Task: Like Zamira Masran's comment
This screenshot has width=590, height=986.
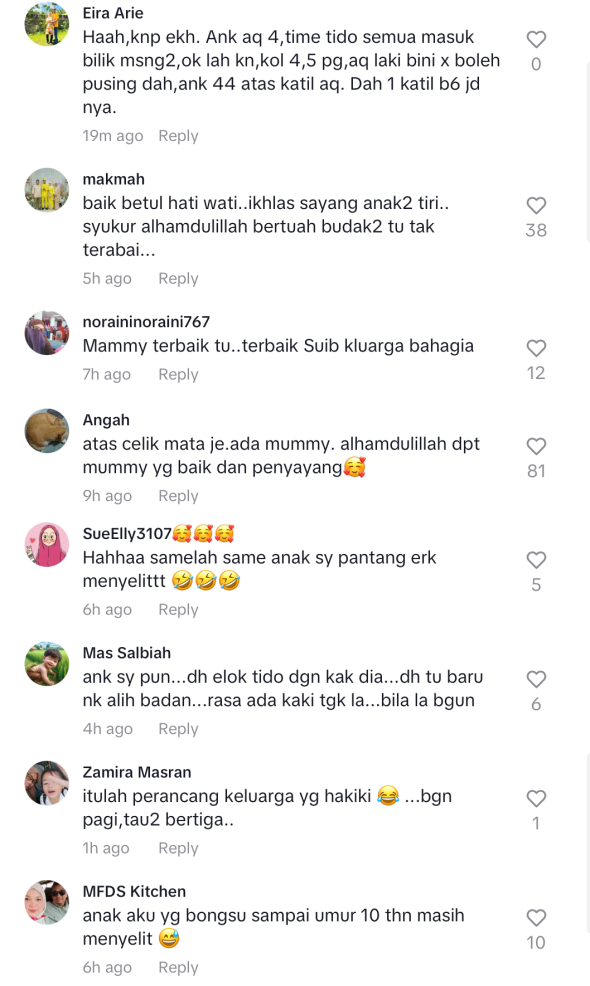Action: point(536,799)
